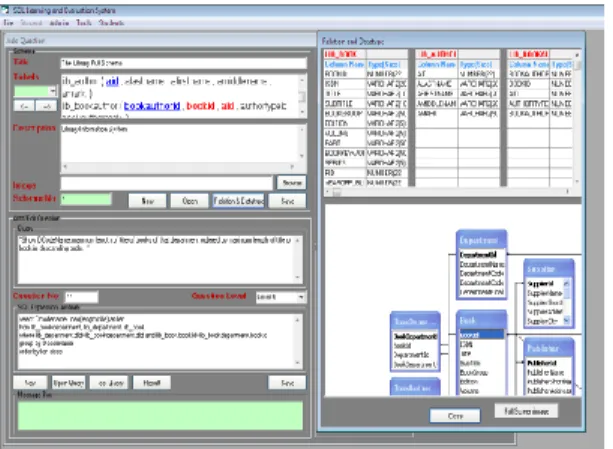Click the schema Title text field
Image resolution: width=613 pixels, height=449 pixels.
coord(183,63)
